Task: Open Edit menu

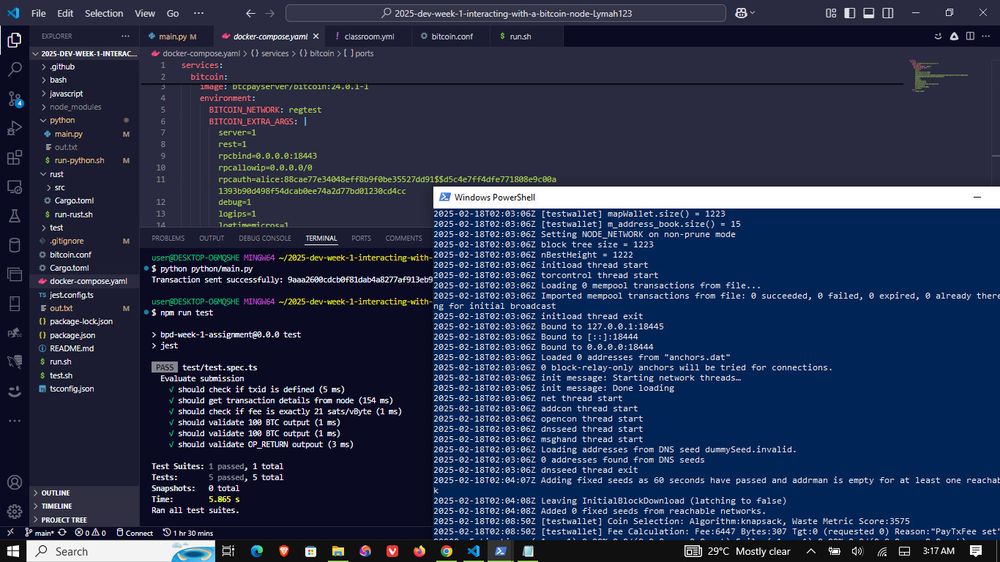Action: coord(65,13)
